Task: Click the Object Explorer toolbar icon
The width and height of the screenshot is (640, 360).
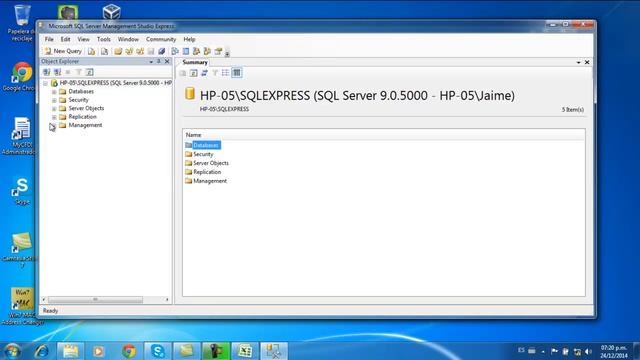Action: 196,51
